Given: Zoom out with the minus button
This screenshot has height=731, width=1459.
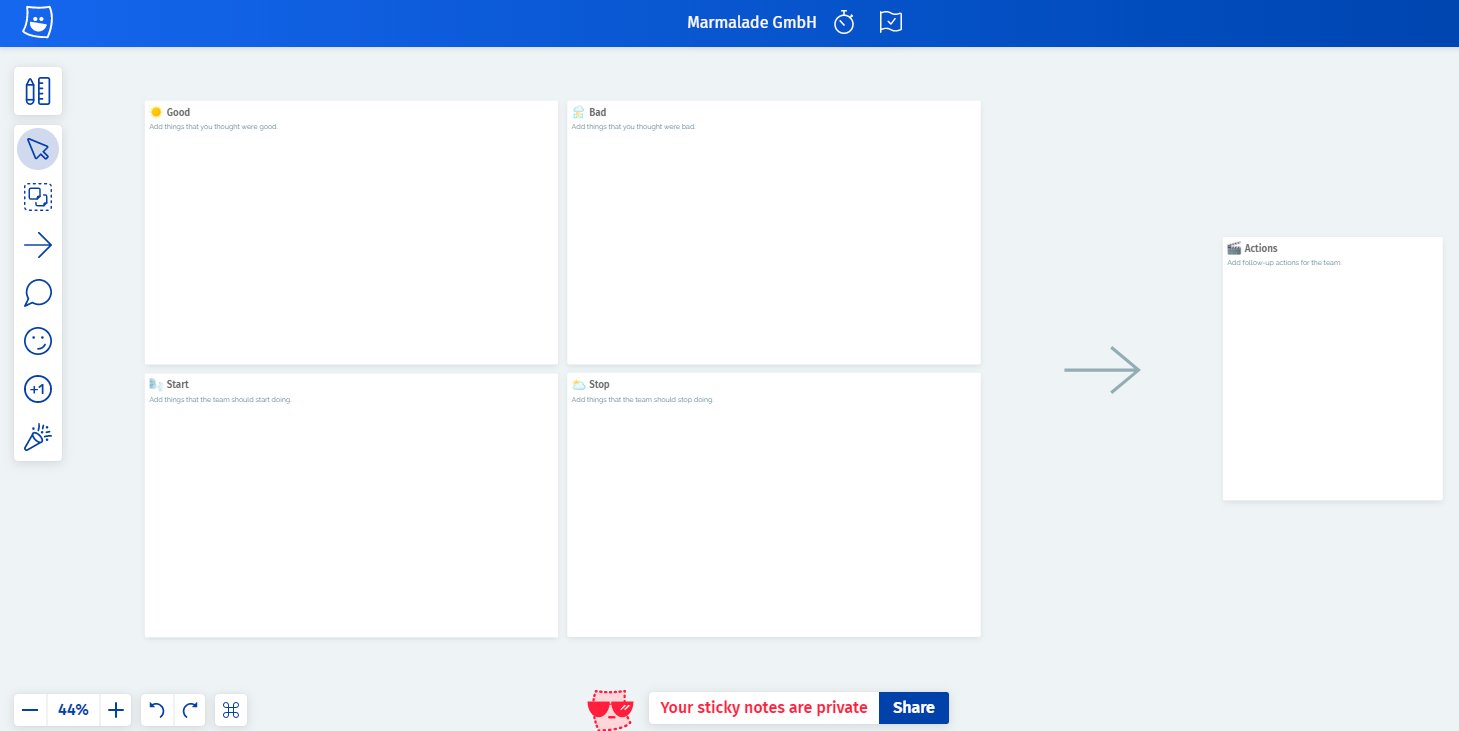Looking at the screenshot, I should 30,710.
